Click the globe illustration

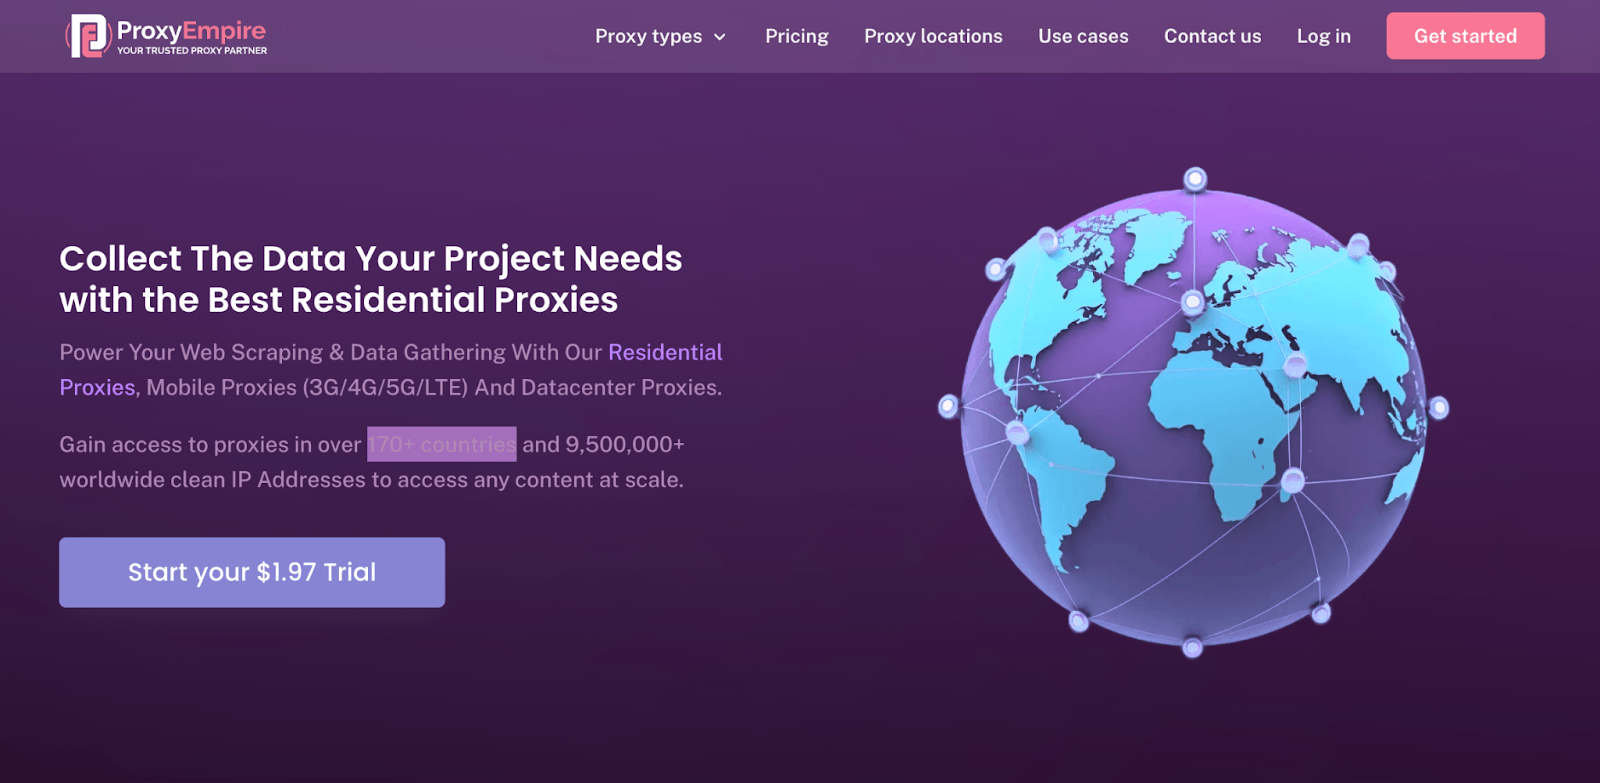click(1193, 413)
